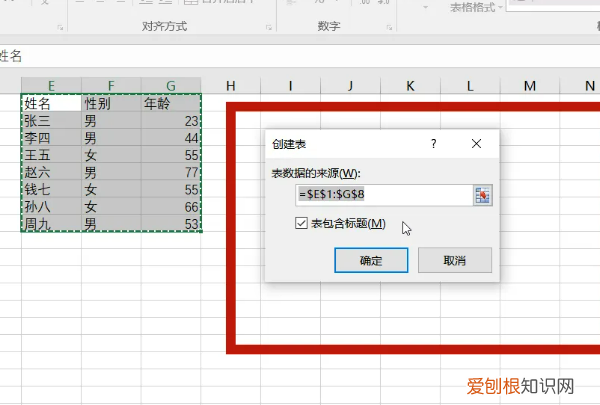Select the cell with 孙八
Image resolution: width=600 pixels, height=405 pixels.
pyautogui.click(x=51, y=206)
